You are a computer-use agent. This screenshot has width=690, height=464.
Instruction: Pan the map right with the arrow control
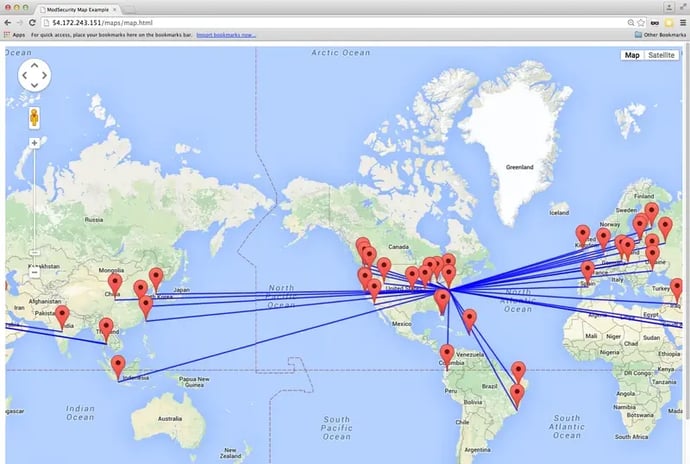click(x=44, y=76)
